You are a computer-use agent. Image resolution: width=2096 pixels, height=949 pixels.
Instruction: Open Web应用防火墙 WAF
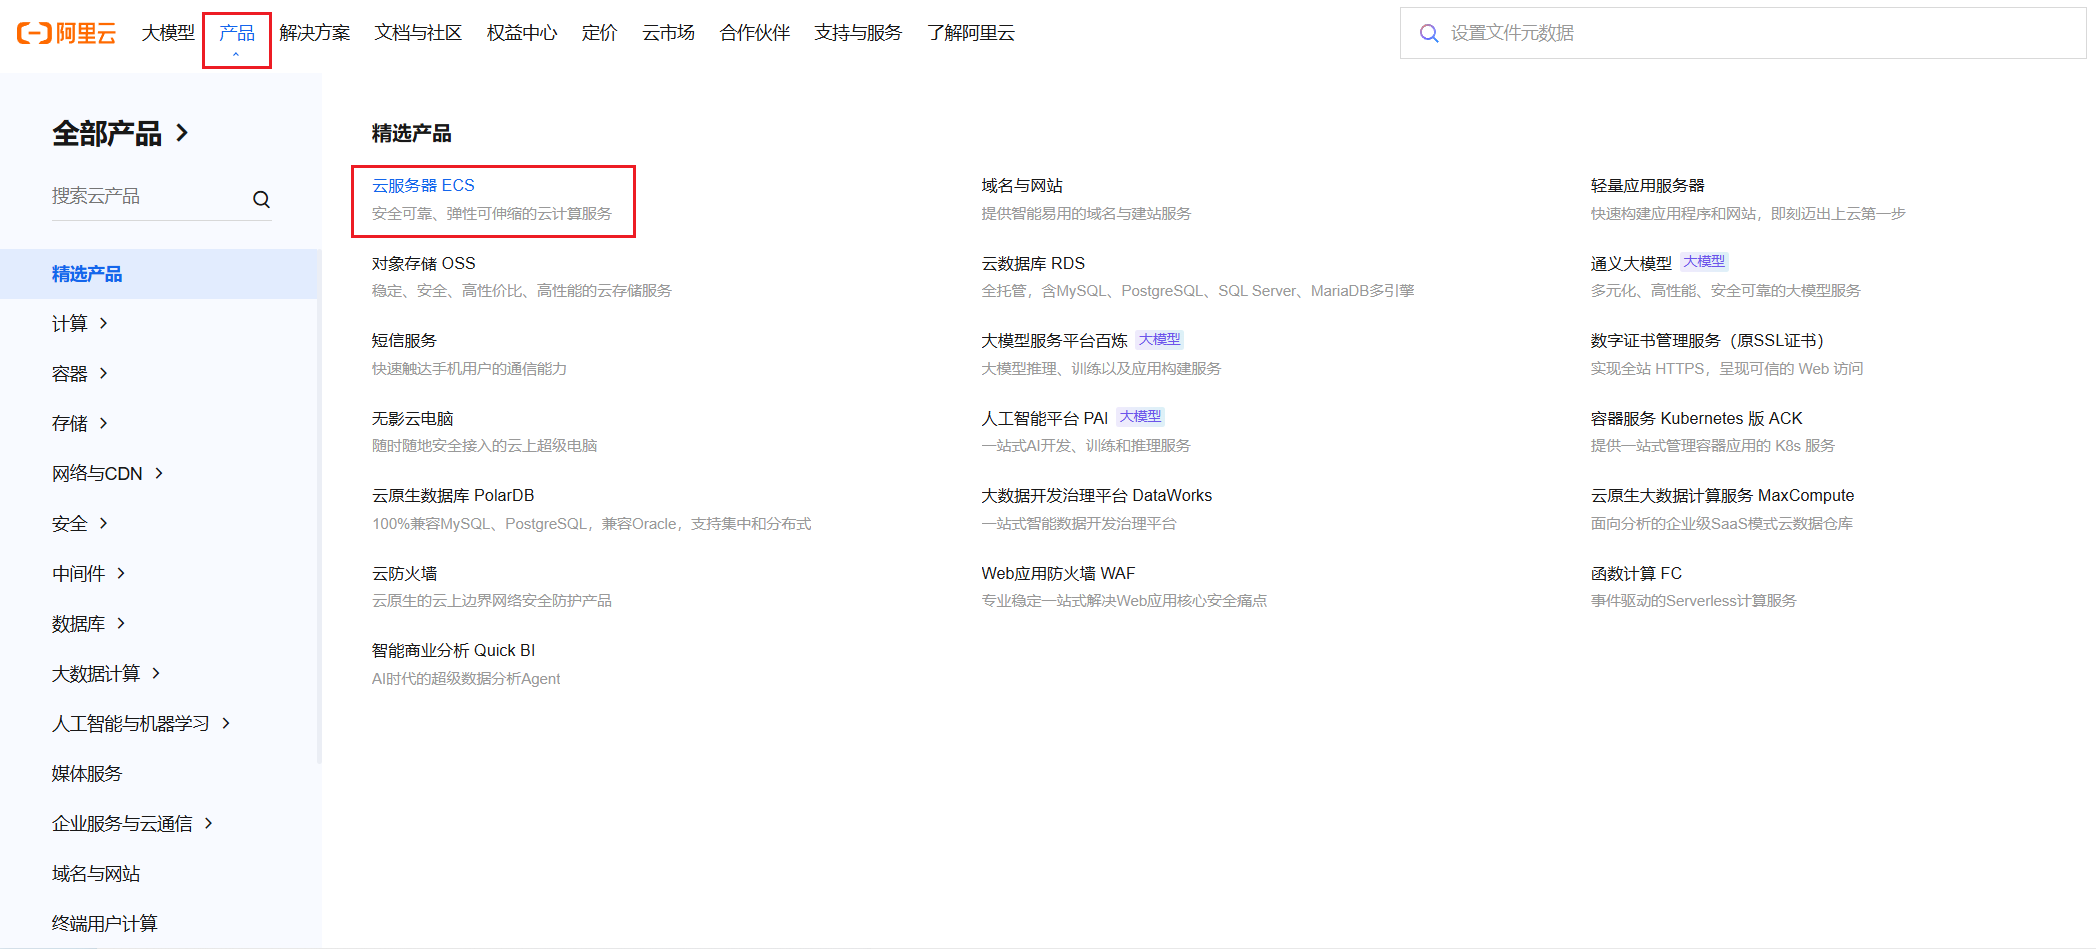pos(1057,572)
